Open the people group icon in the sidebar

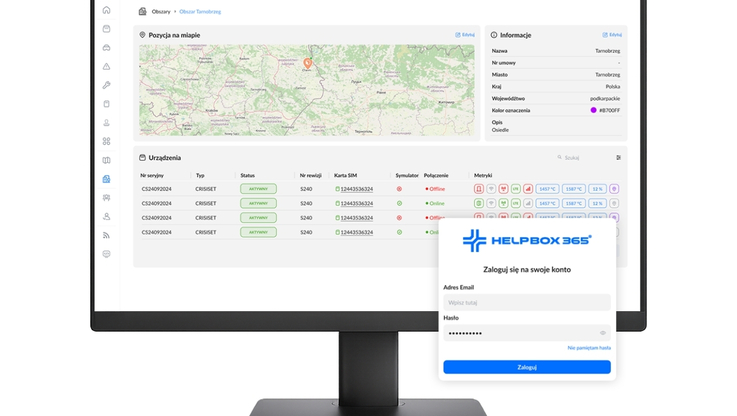(106, 198)
